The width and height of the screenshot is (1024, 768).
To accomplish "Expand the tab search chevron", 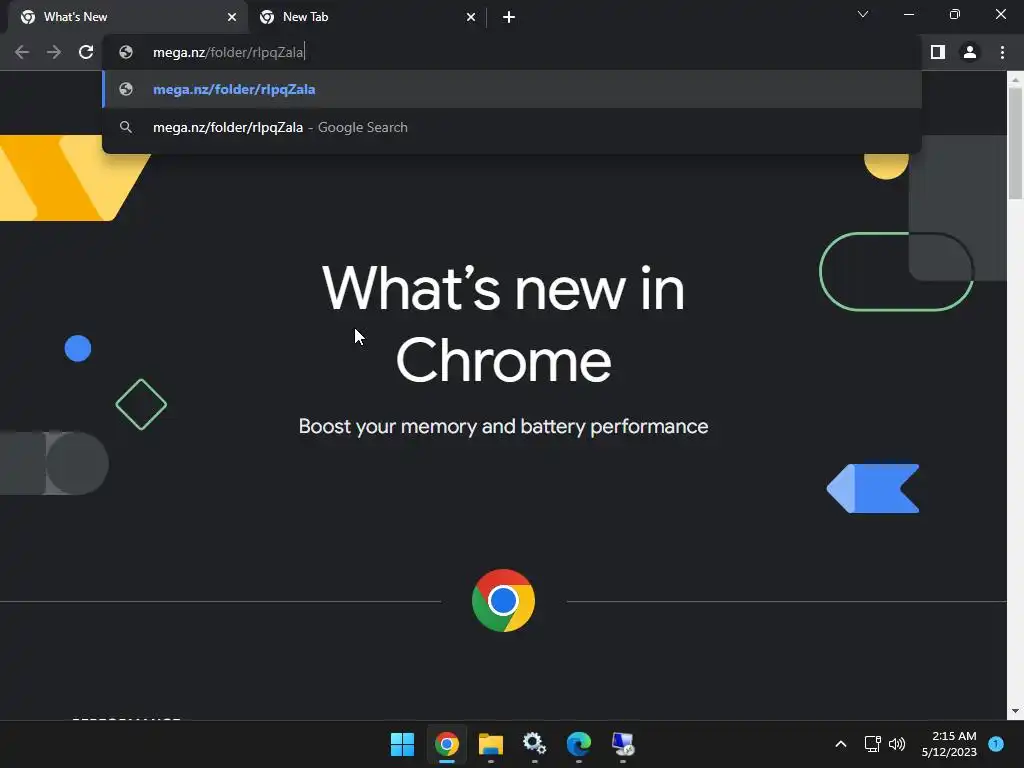I will point(863,14).
